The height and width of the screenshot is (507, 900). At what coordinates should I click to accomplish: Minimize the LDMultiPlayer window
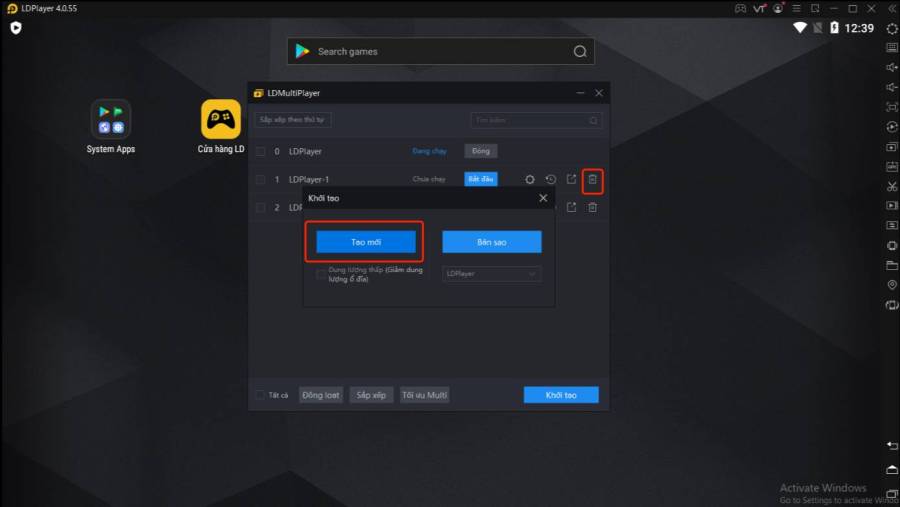(x=580, y=93)
